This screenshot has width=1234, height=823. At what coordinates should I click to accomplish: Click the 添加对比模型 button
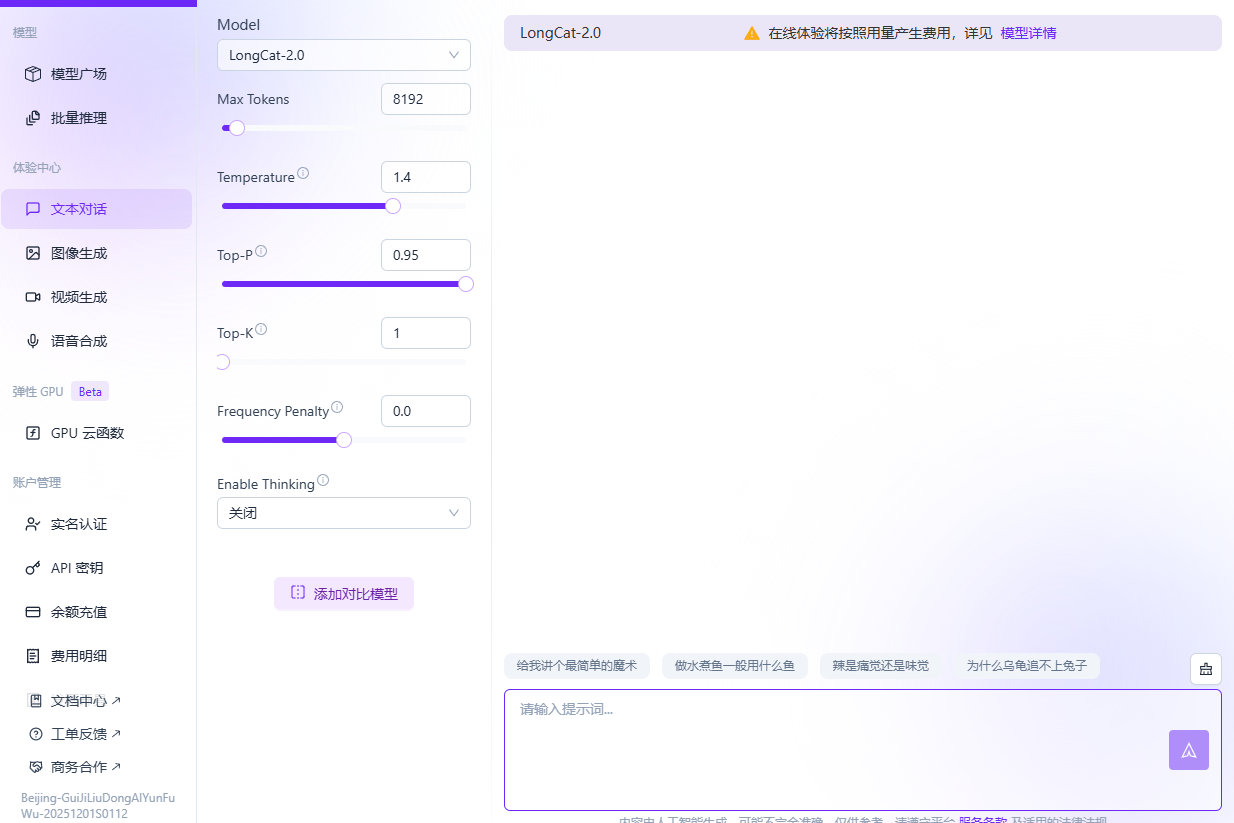tap(344, 593)
